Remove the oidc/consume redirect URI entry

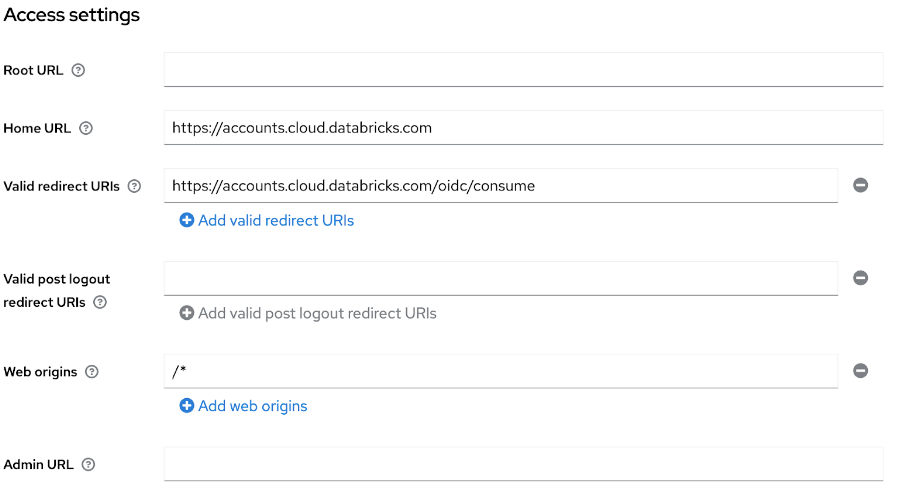[860, 185]
